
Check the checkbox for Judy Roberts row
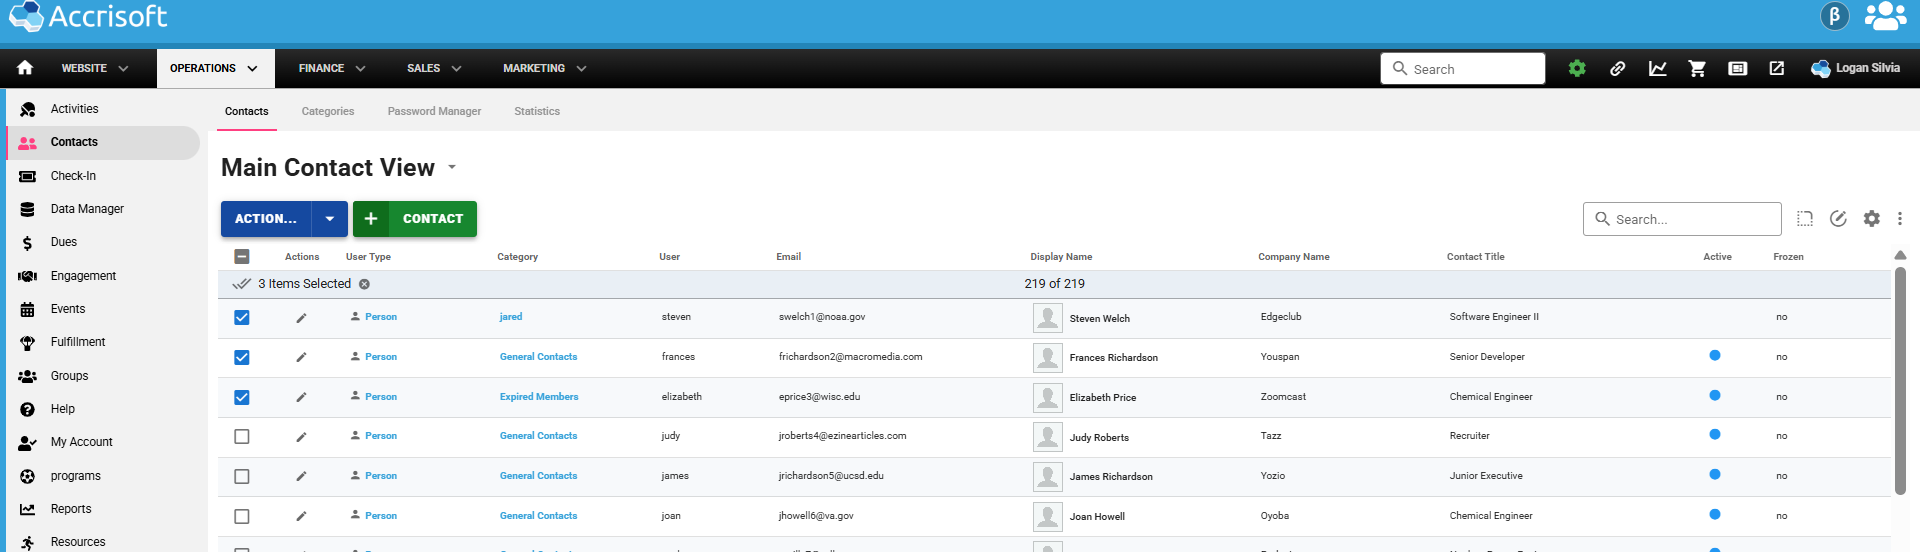242,437
